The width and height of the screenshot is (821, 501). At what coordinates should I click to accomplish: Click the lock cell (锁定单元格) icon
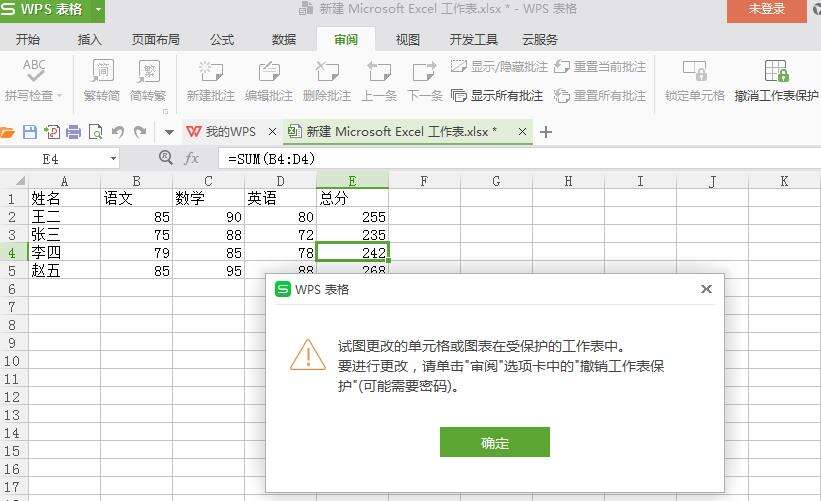pos(695,71)
